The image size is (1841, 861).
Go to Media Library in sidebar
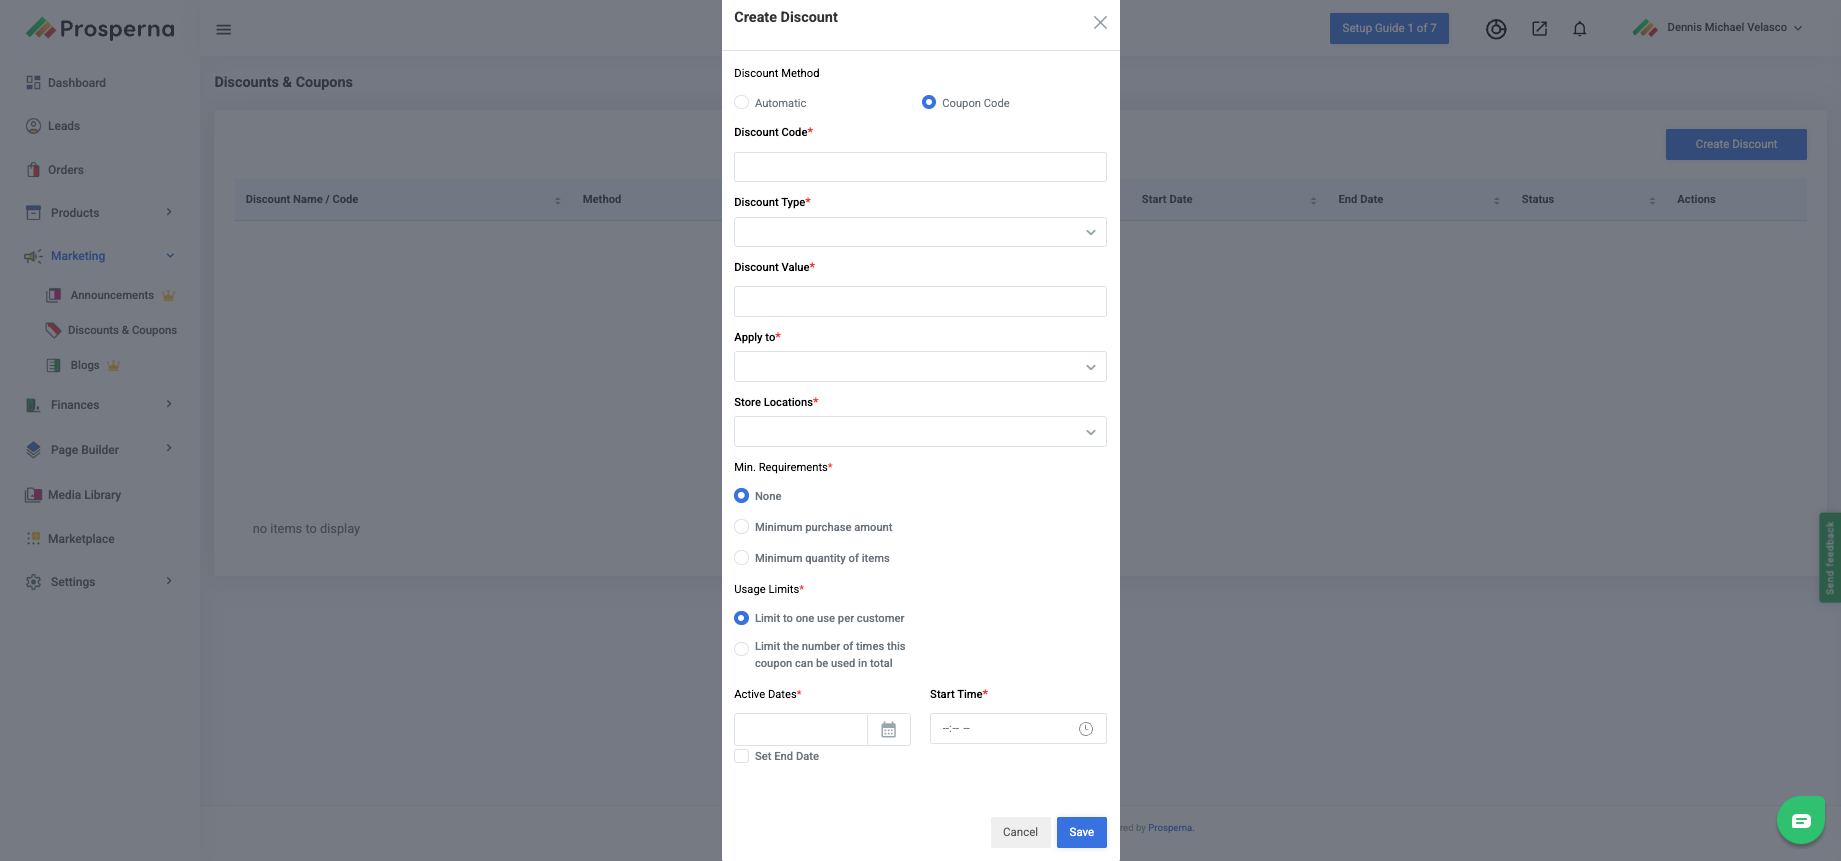click(x=84, y=495)
